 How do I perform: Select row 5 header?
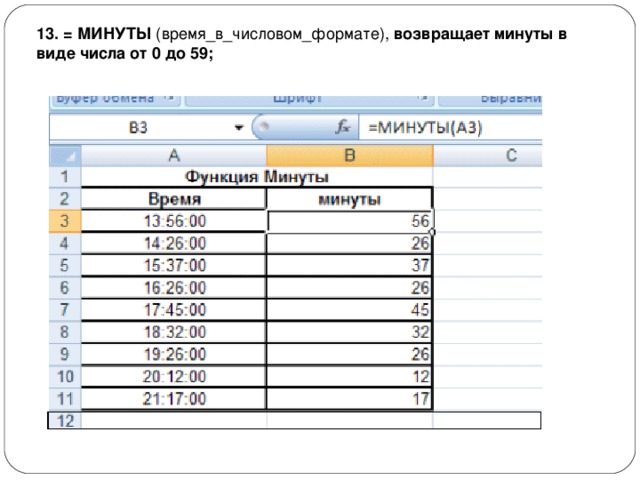pos(65,265)
